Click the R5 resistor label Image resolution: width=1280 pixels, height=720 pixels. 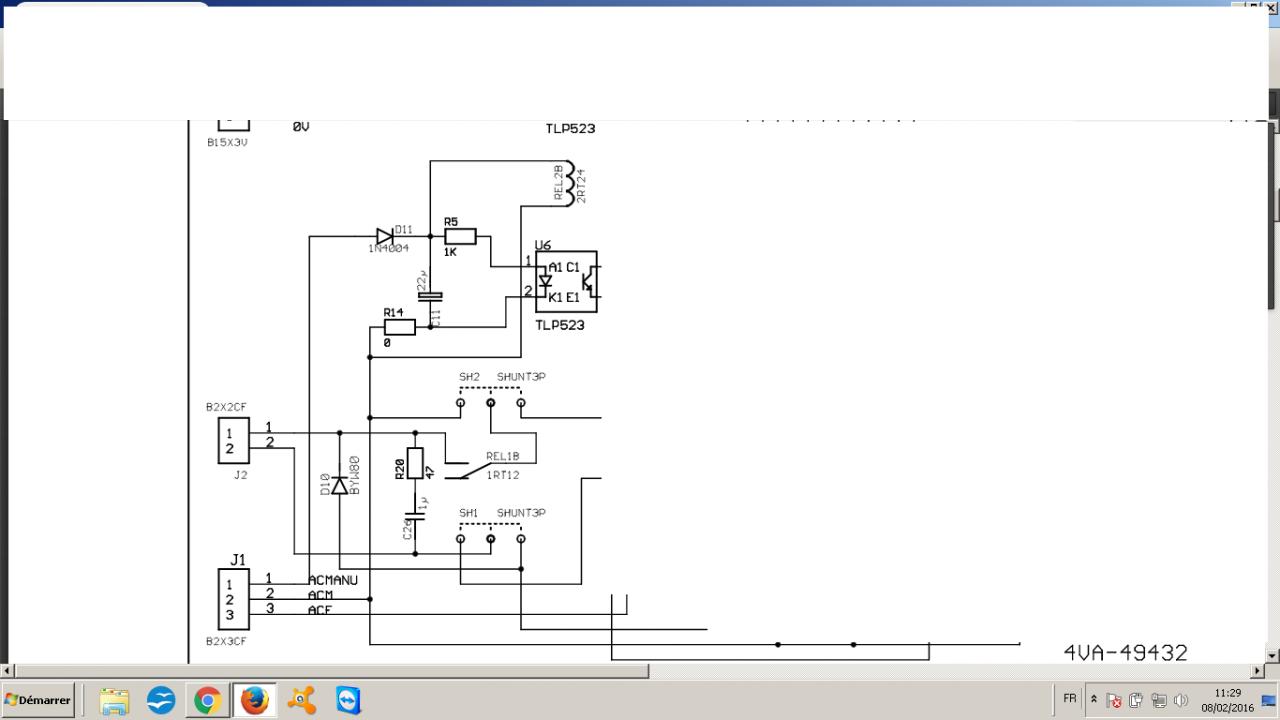(x=451, y=222)
